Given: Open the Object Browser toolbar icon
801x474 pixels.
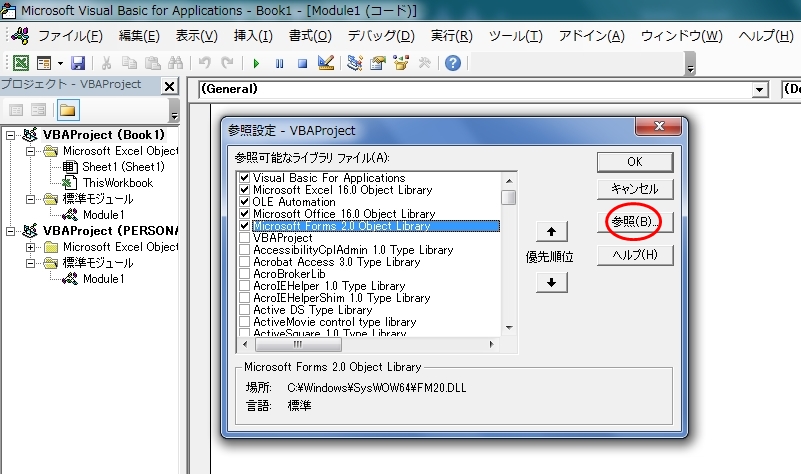Looking at the screenshot, I should coord(401,63).
